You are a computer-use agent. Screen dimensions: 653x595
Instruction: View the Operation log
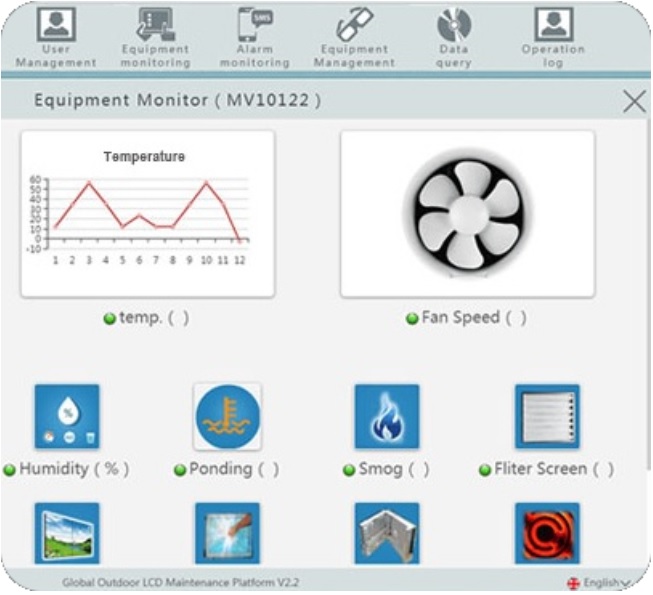[553, 37]
